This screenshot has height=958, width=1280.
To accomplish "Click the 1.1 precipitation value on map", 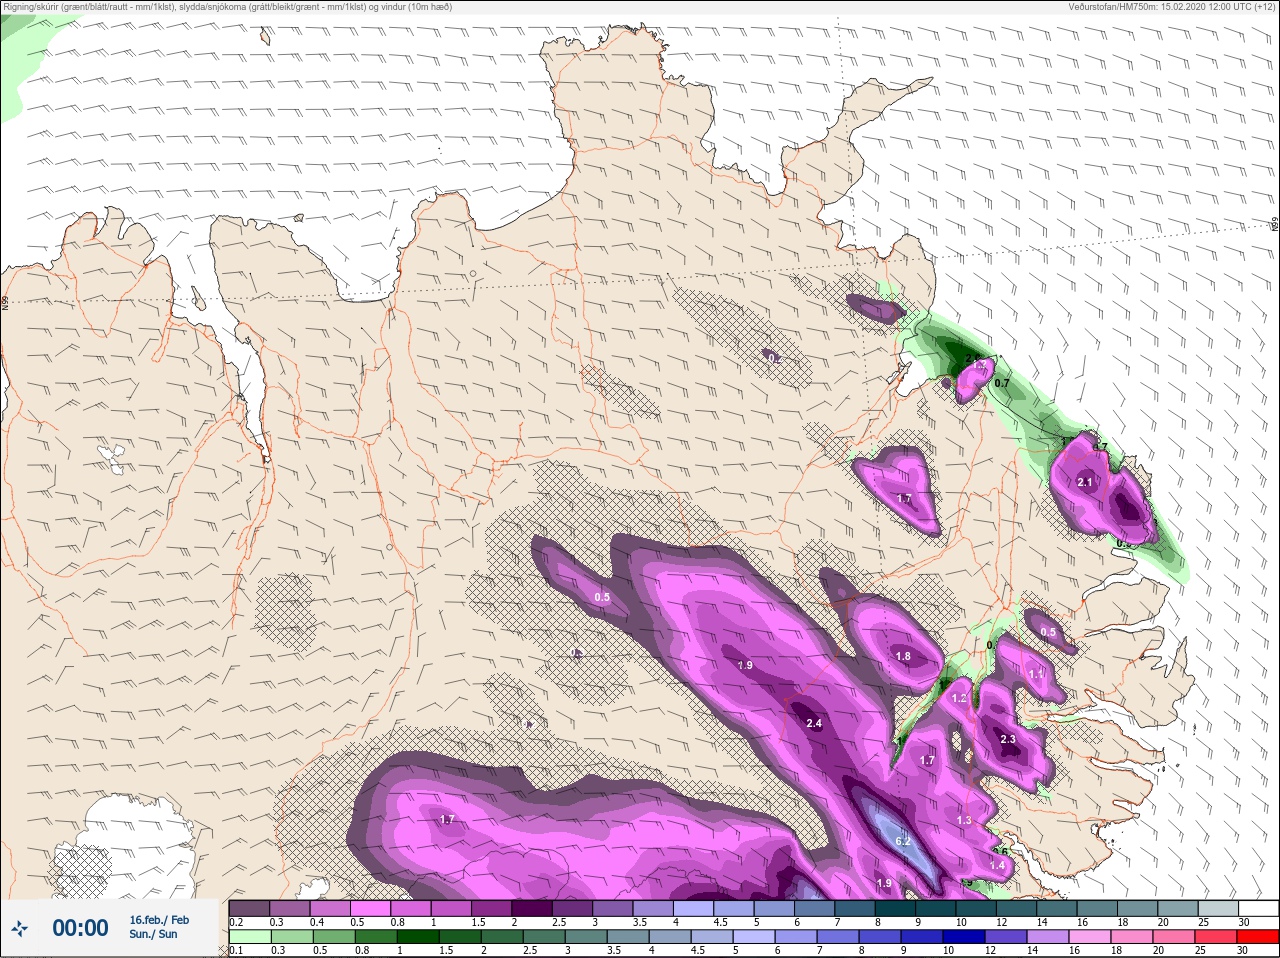I will [1036, 675].
